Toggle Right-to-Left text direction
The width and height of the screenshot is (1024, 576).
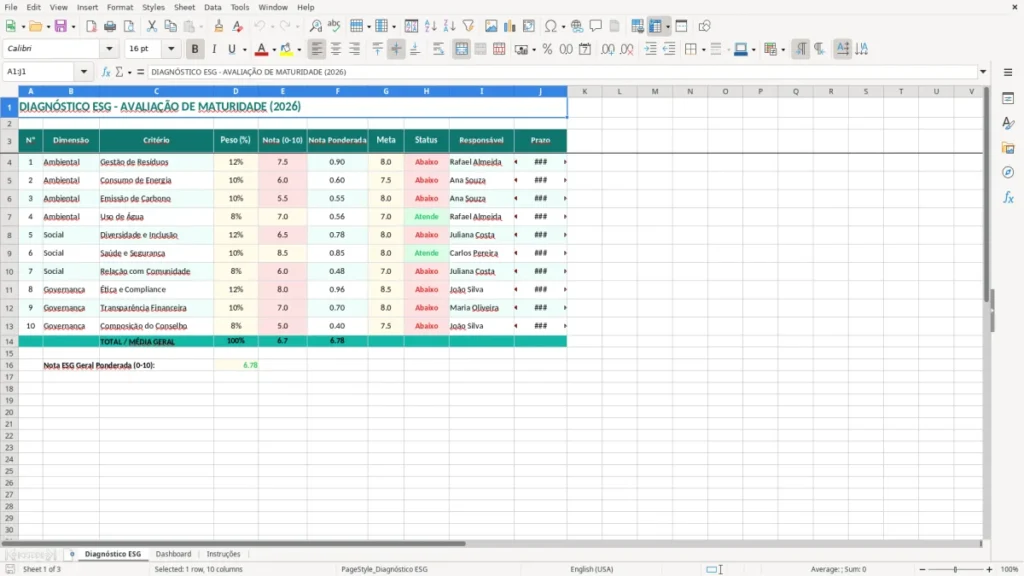[820, 49]
